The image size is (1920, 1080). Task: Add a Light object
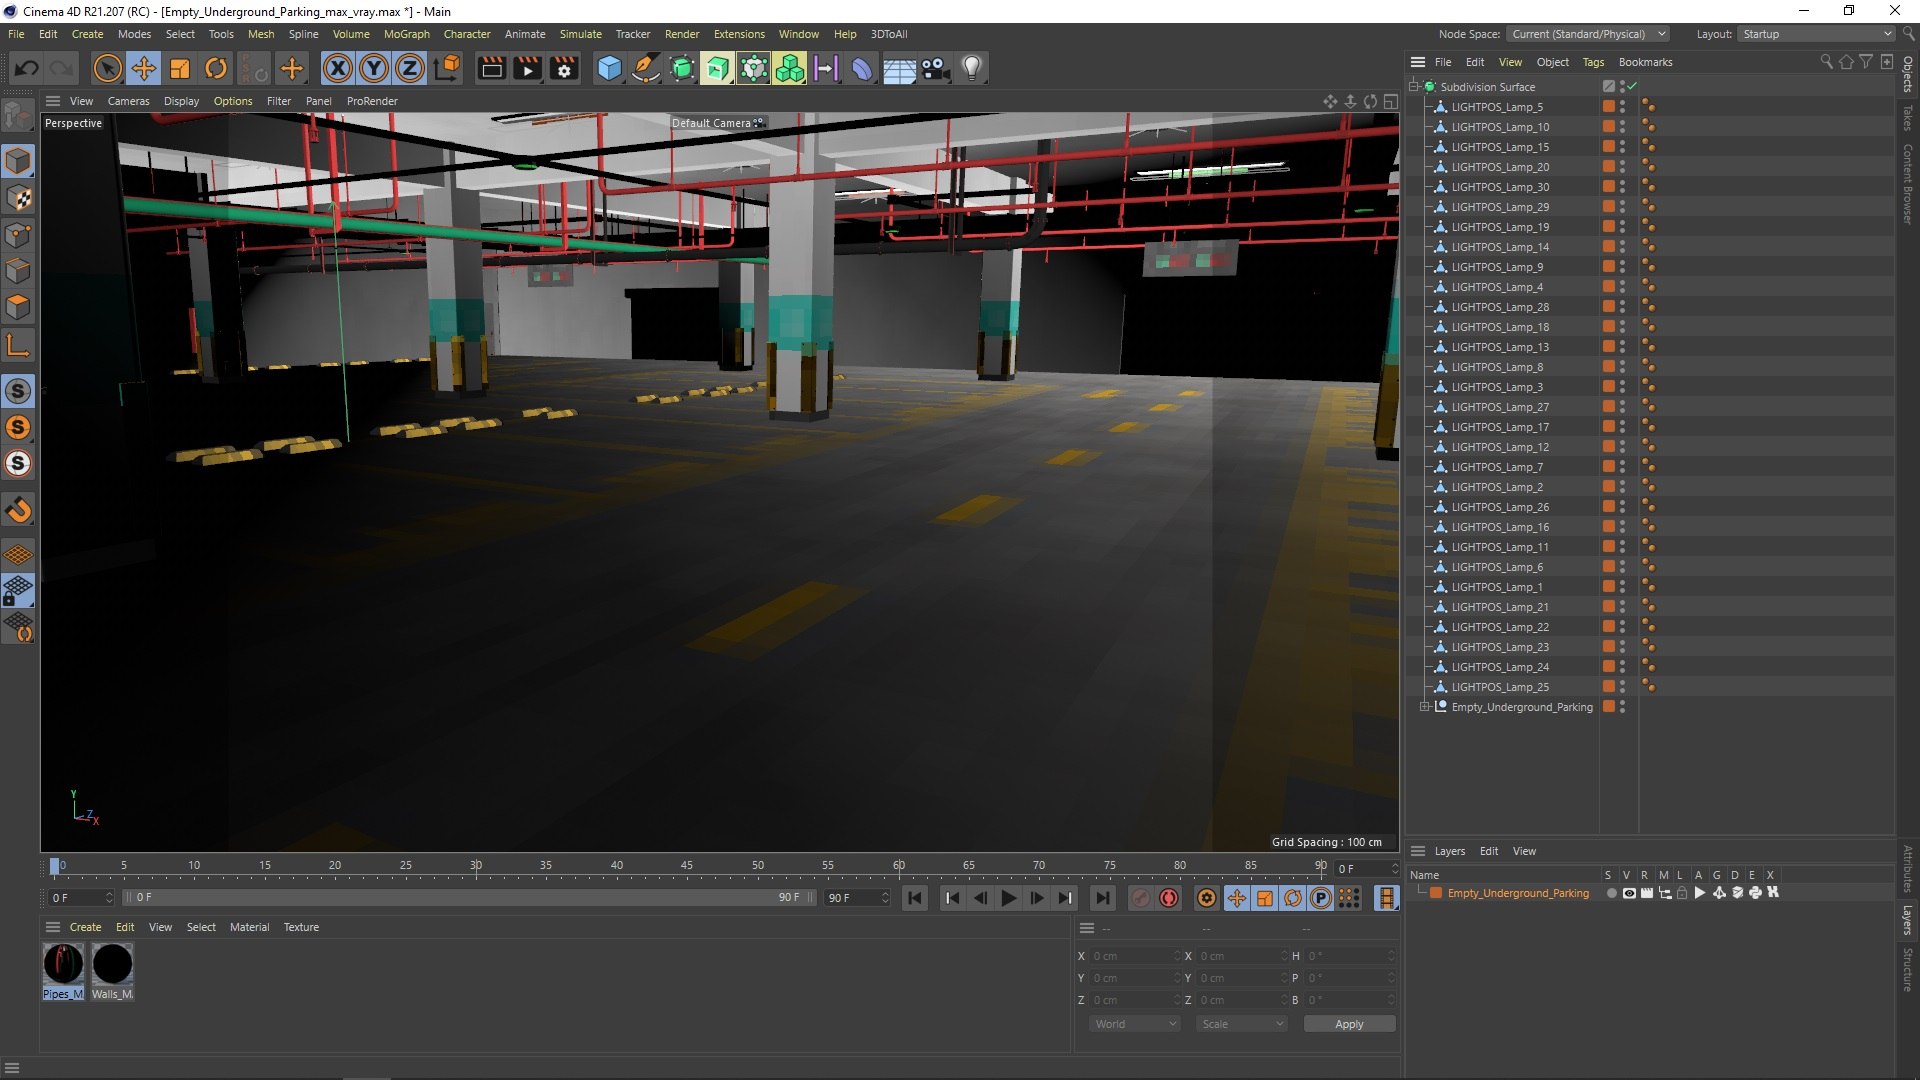click(971, 68)
